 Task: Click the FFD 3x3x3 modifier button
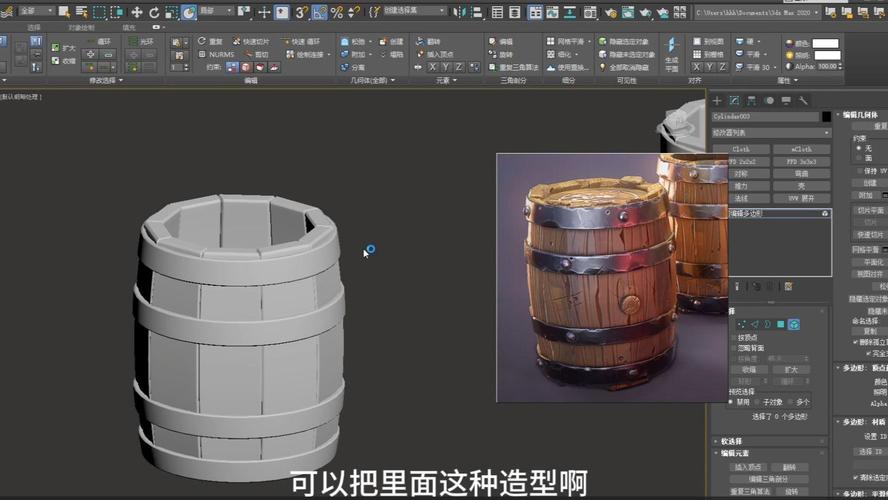[801, 161]
